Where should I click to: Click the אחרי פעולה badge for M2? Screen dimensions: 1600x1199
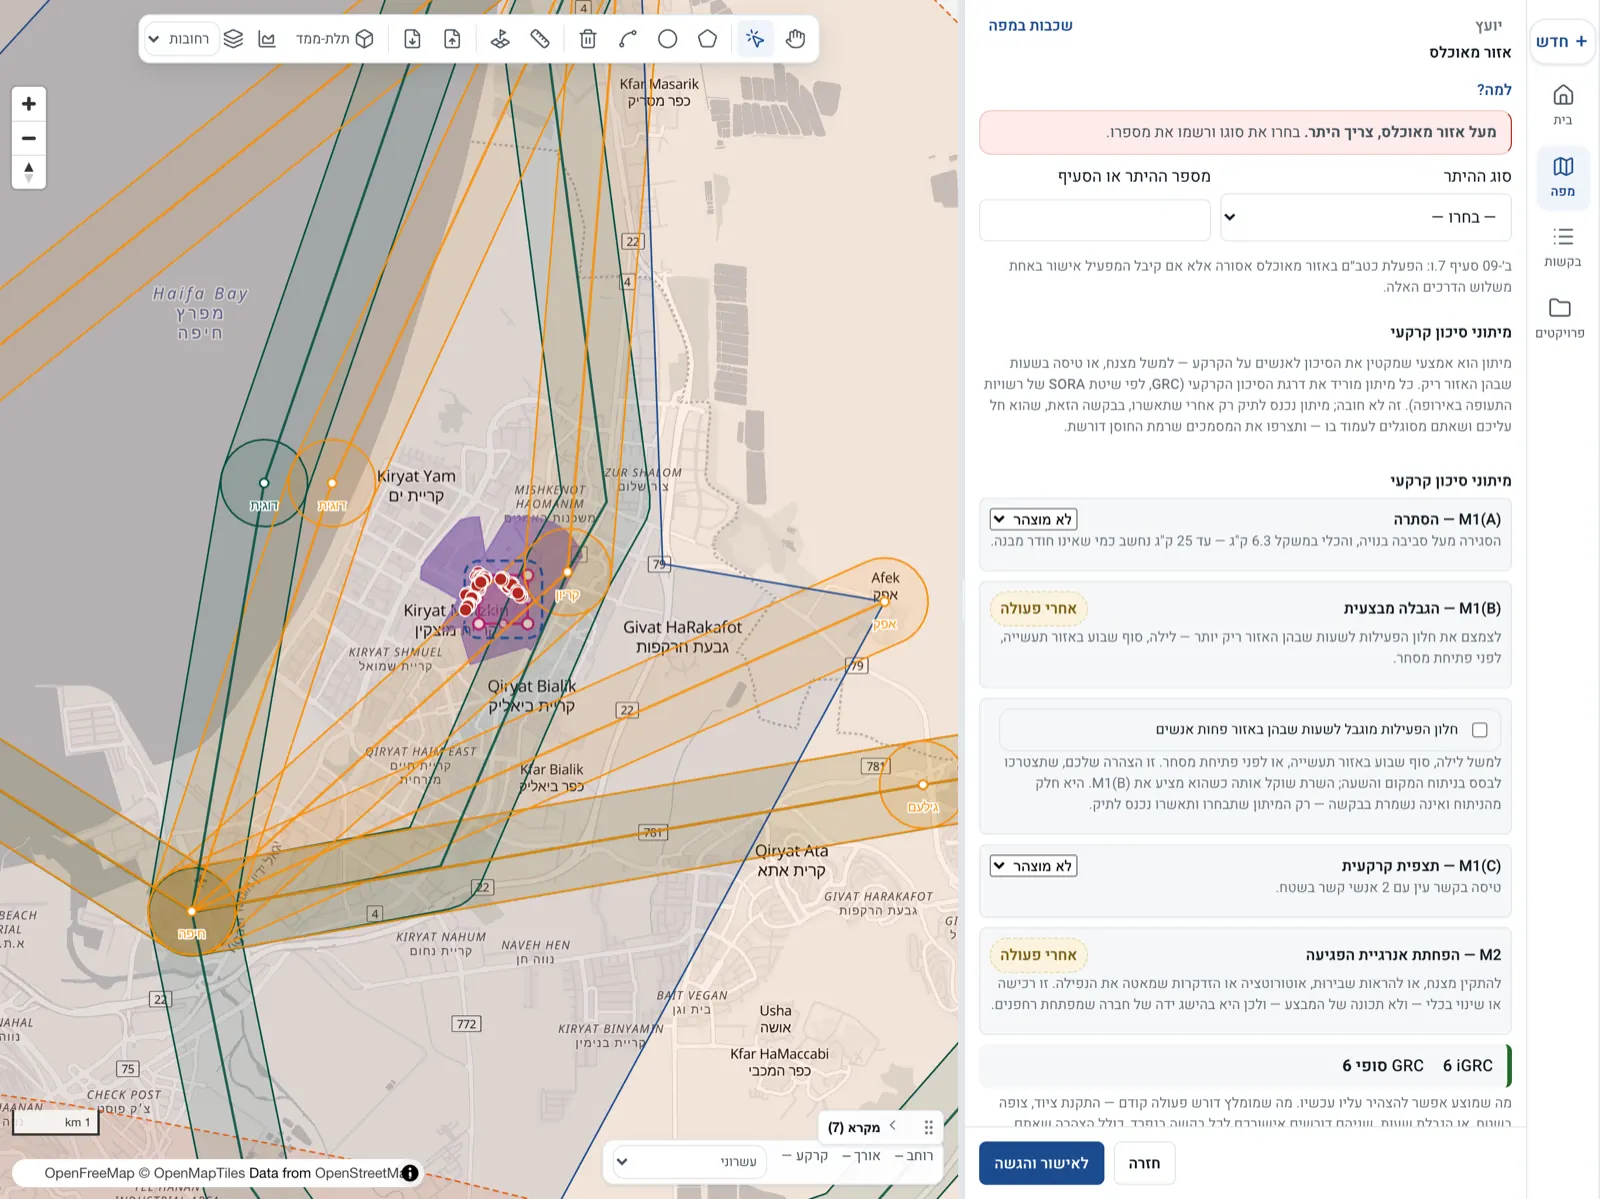pyautogui.click(x=1038, y=955)
